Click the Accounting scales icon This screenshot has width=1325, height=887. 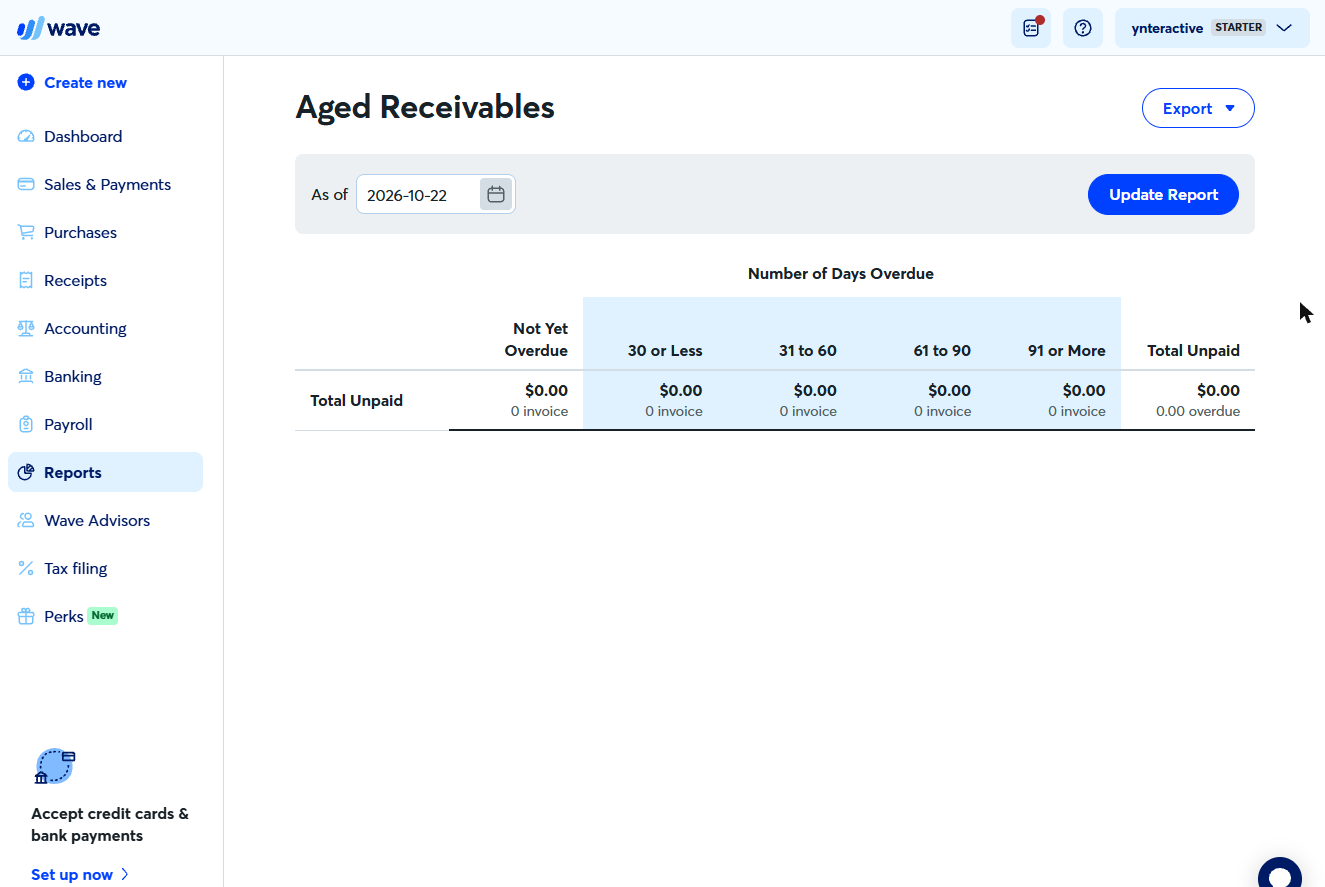[26, 329]
